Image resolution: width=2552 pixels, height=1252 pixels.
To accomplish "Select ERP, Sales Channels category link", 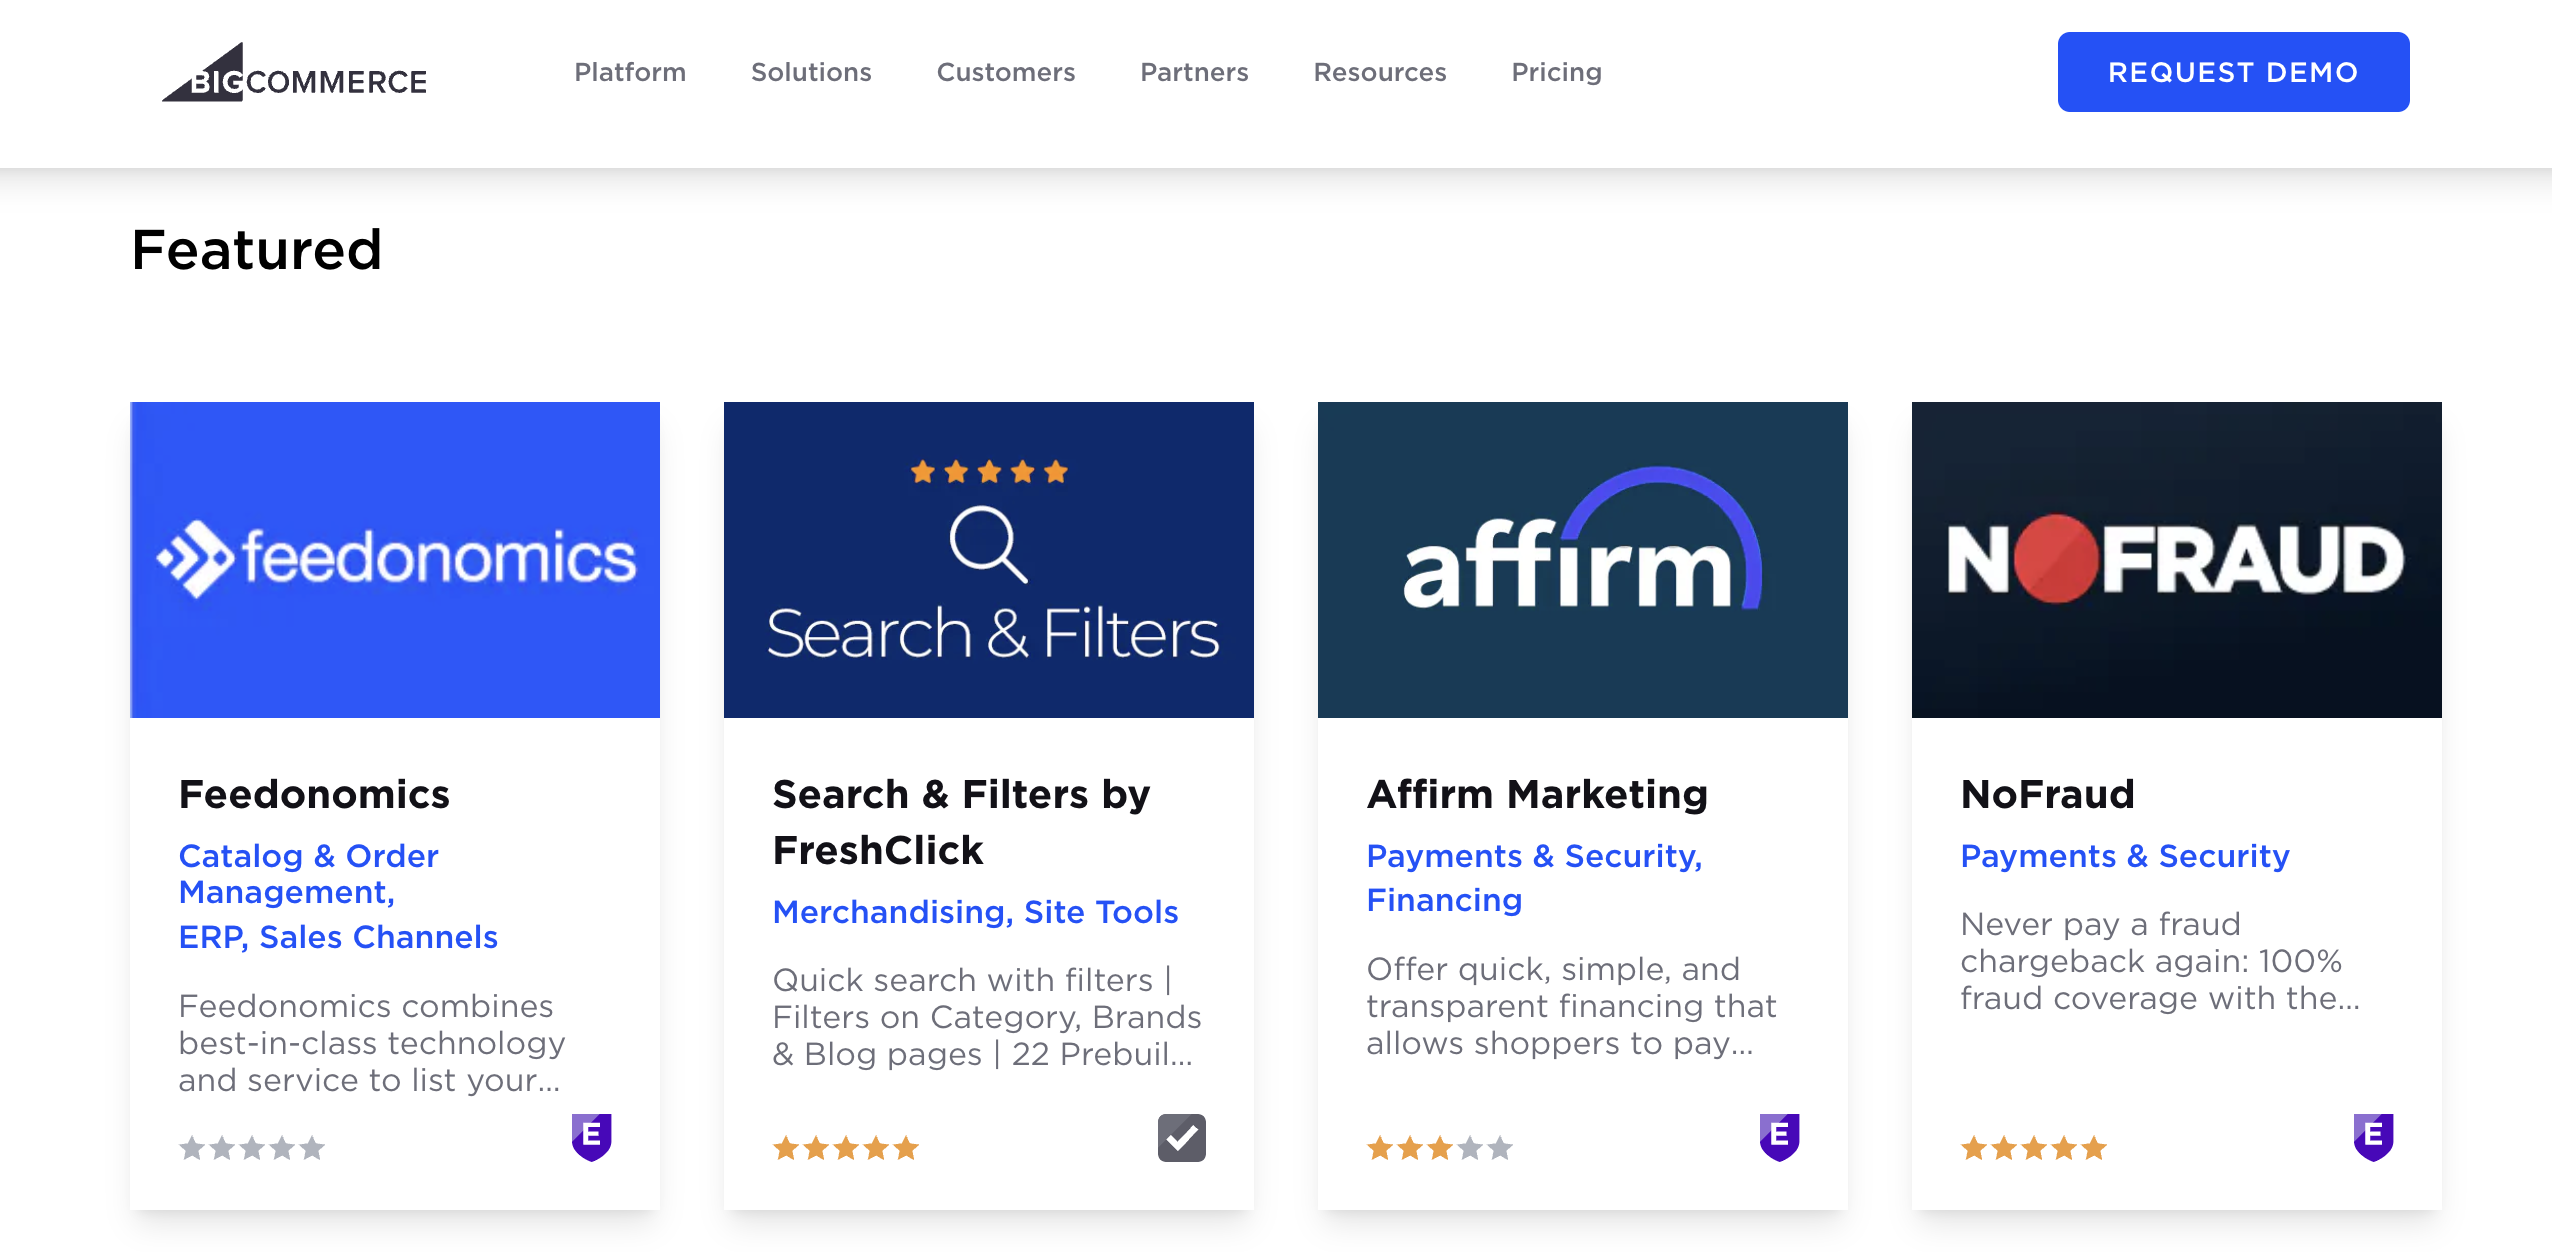I will pyautogui.click(x=338, y=937).
